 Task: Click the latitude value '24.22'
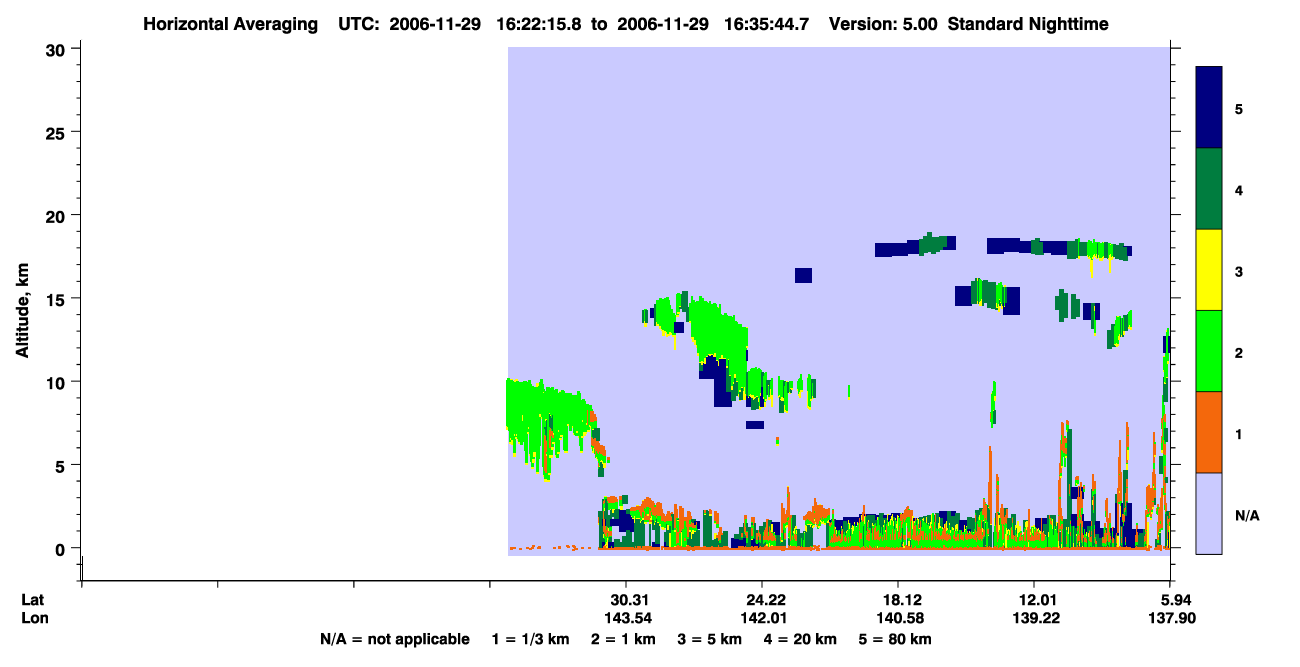762,599
